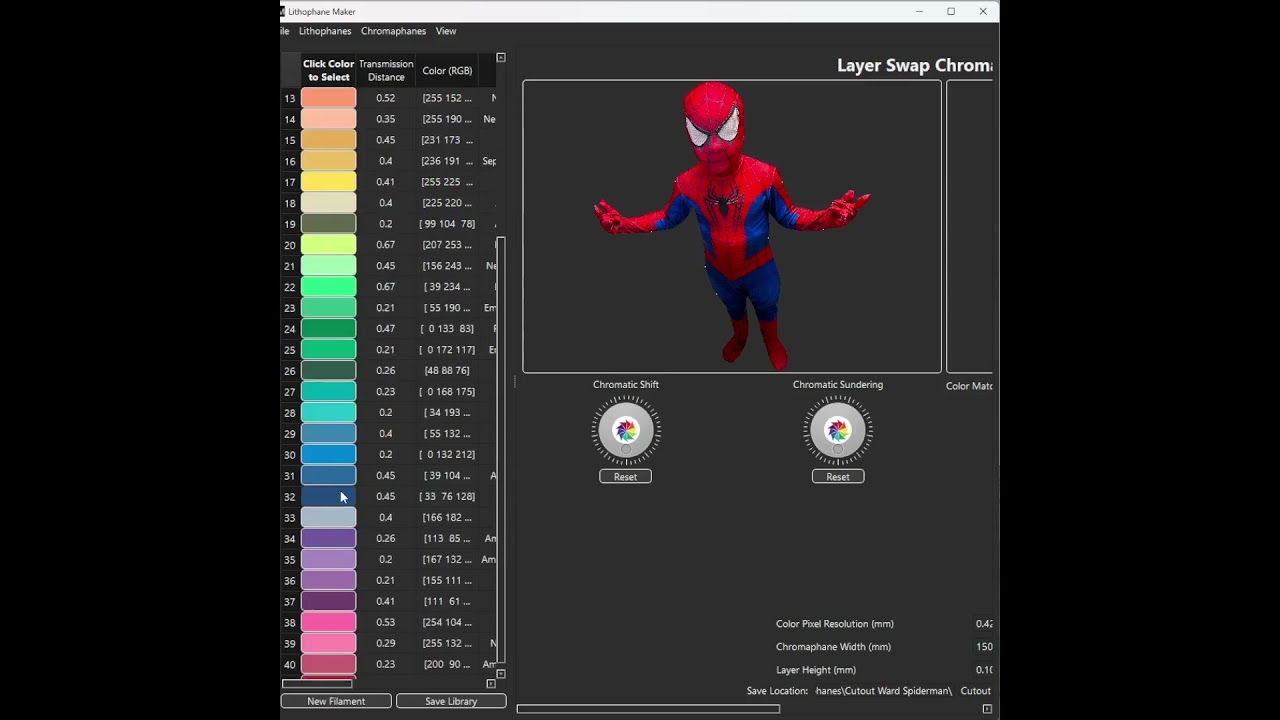The image size is (1280, 720).
Task: Choose the row 16 sand-colored swatch
Action: click(328, 161)
